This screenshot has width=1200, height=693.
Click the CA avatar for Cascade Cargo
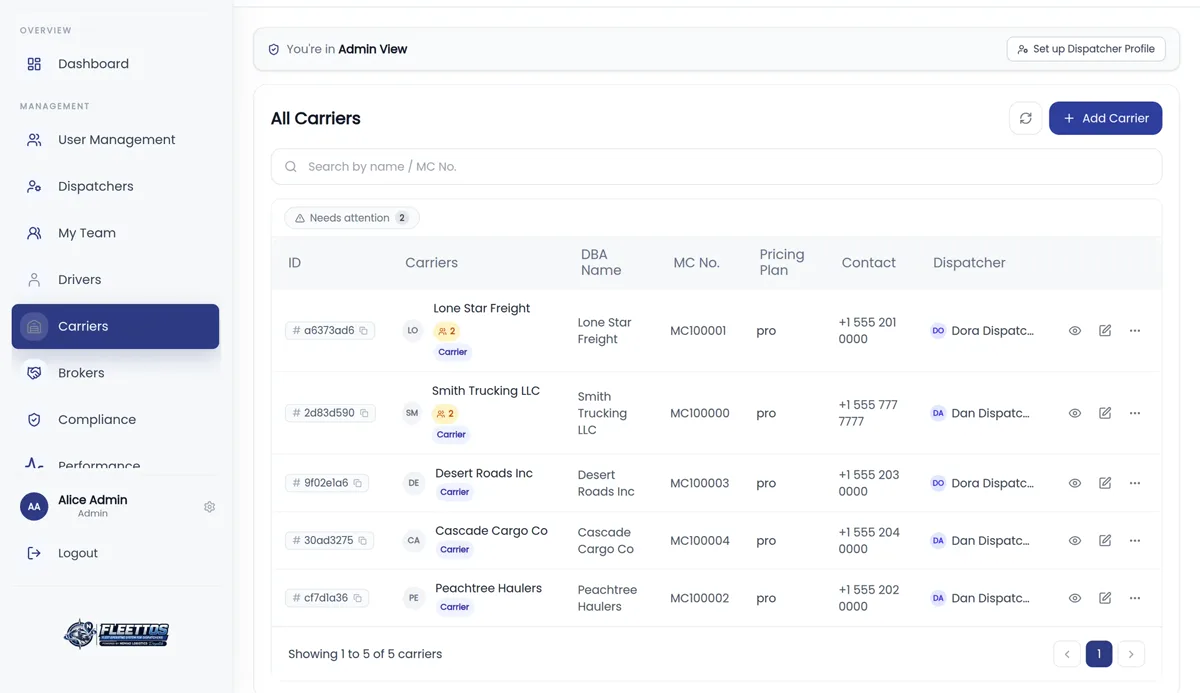413,540
